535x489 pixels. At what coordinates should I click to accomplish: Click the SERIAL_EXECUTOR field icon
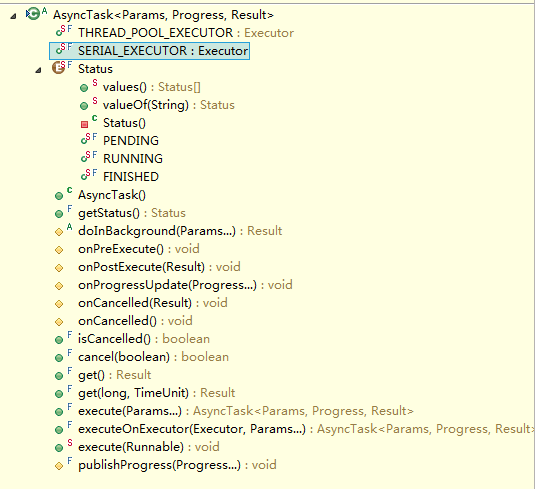coord(64,49)
